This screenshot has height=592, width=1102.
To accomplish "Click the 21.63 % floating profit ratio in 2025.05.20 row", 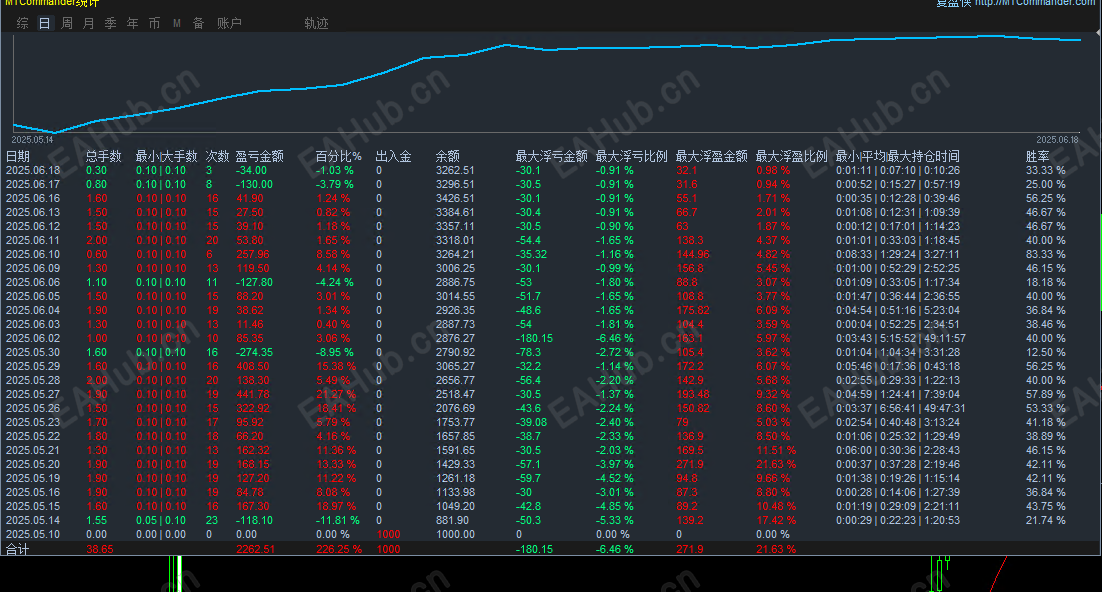I will [x=776, y=464].
